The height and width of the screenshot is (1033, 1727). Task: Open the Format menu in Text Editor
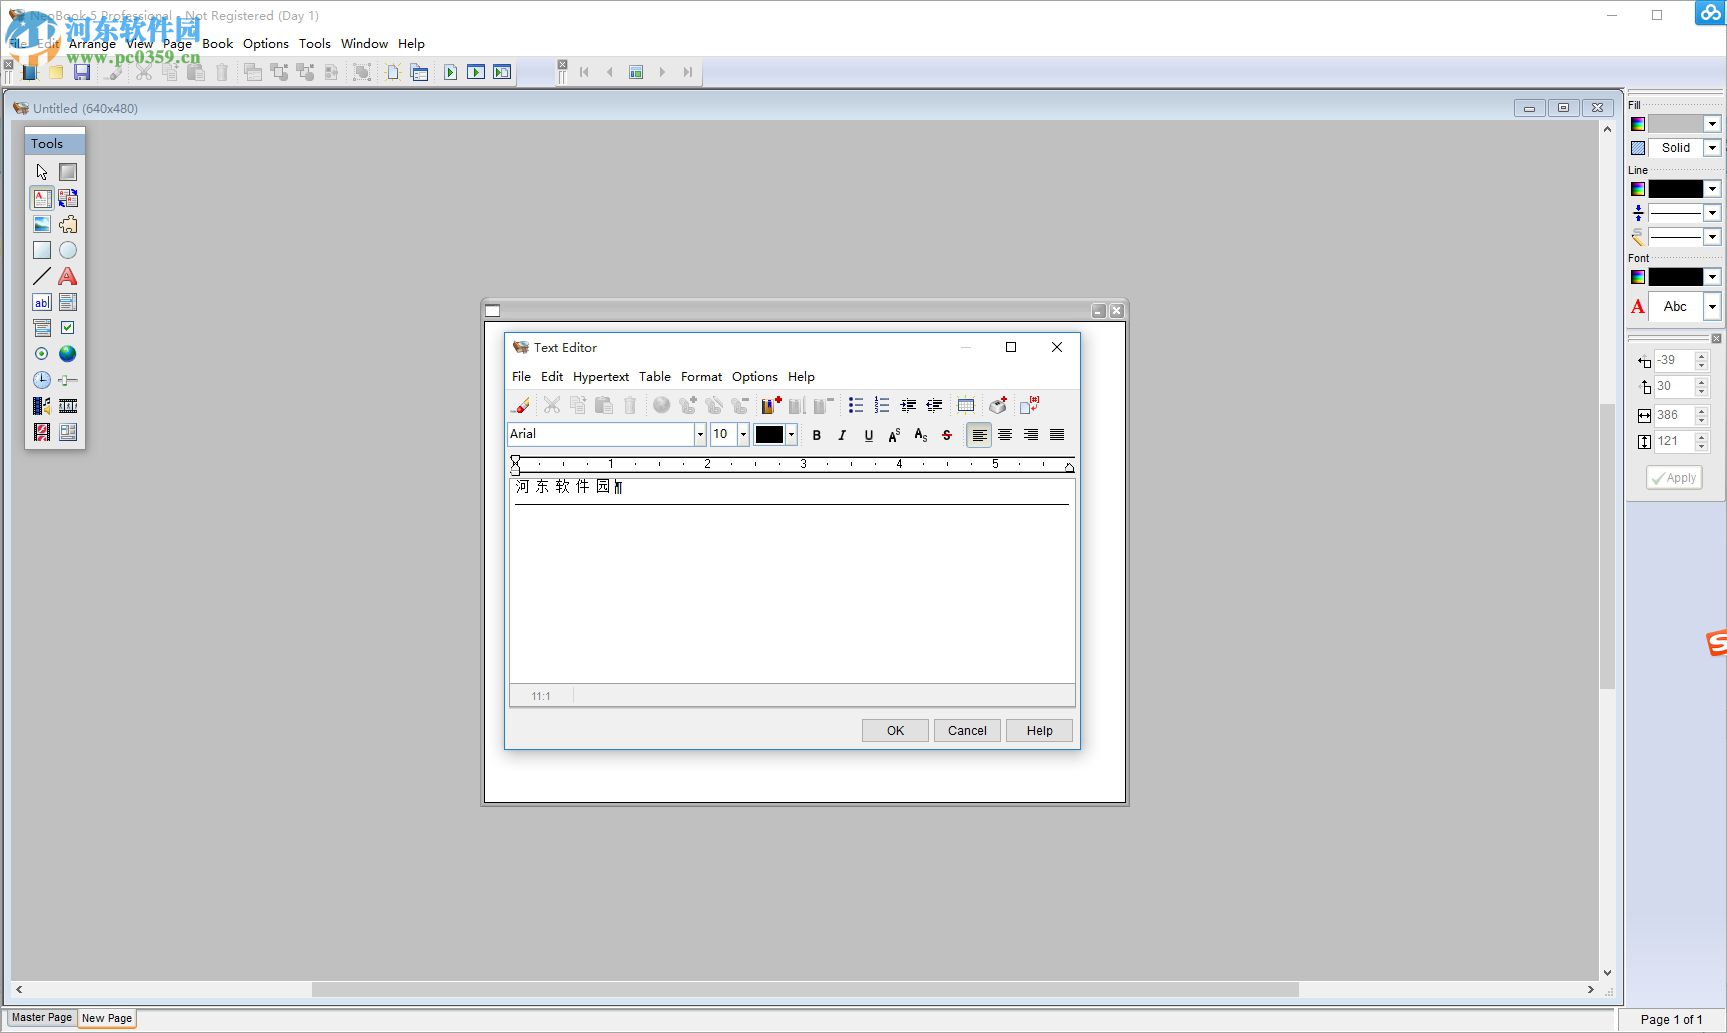[x=701, y=377]
